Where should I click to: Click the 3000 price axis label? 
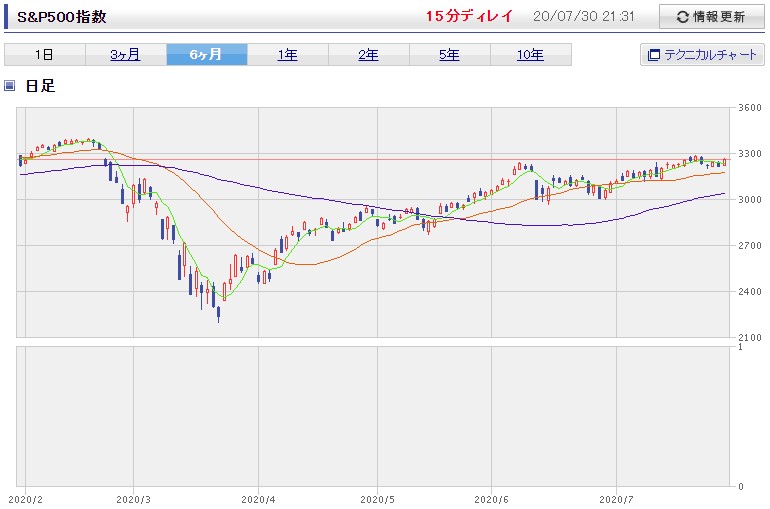click(750, 199)
